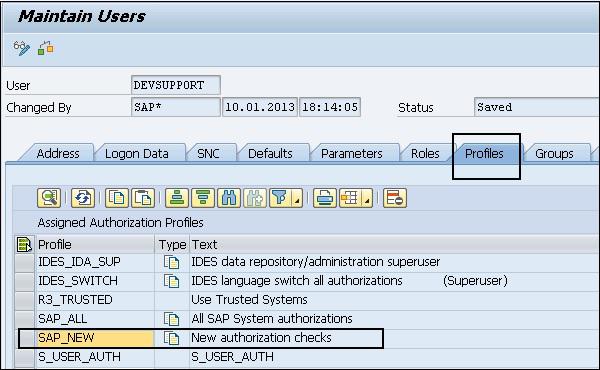Viewport: 600px width, 370px height.
Task: Click the type icon in the IDES_SWITCH row
Action: pyautogui.click(x=171, y=281)
